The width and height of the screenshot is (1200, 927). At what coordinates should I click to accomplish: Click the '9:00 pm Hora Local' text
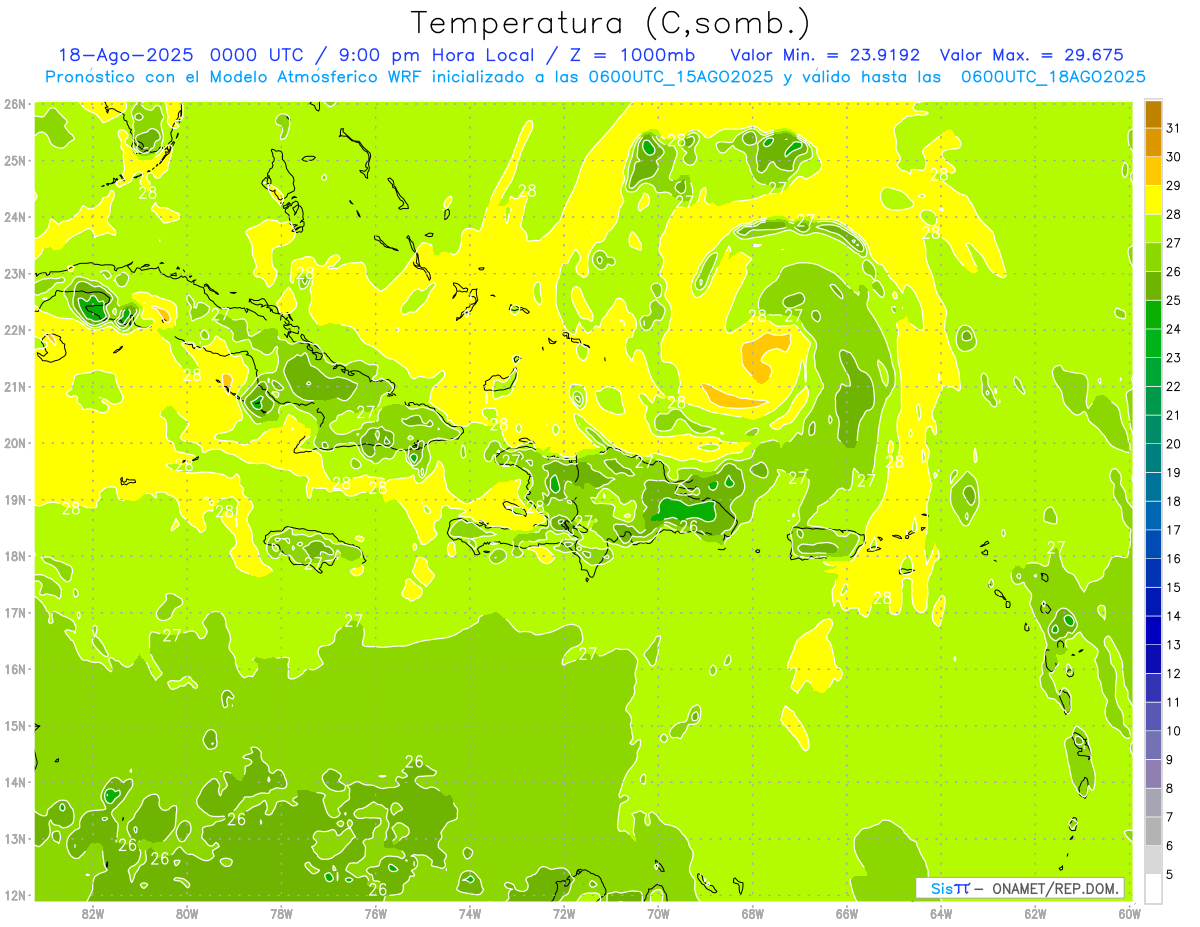pos(433,55)
